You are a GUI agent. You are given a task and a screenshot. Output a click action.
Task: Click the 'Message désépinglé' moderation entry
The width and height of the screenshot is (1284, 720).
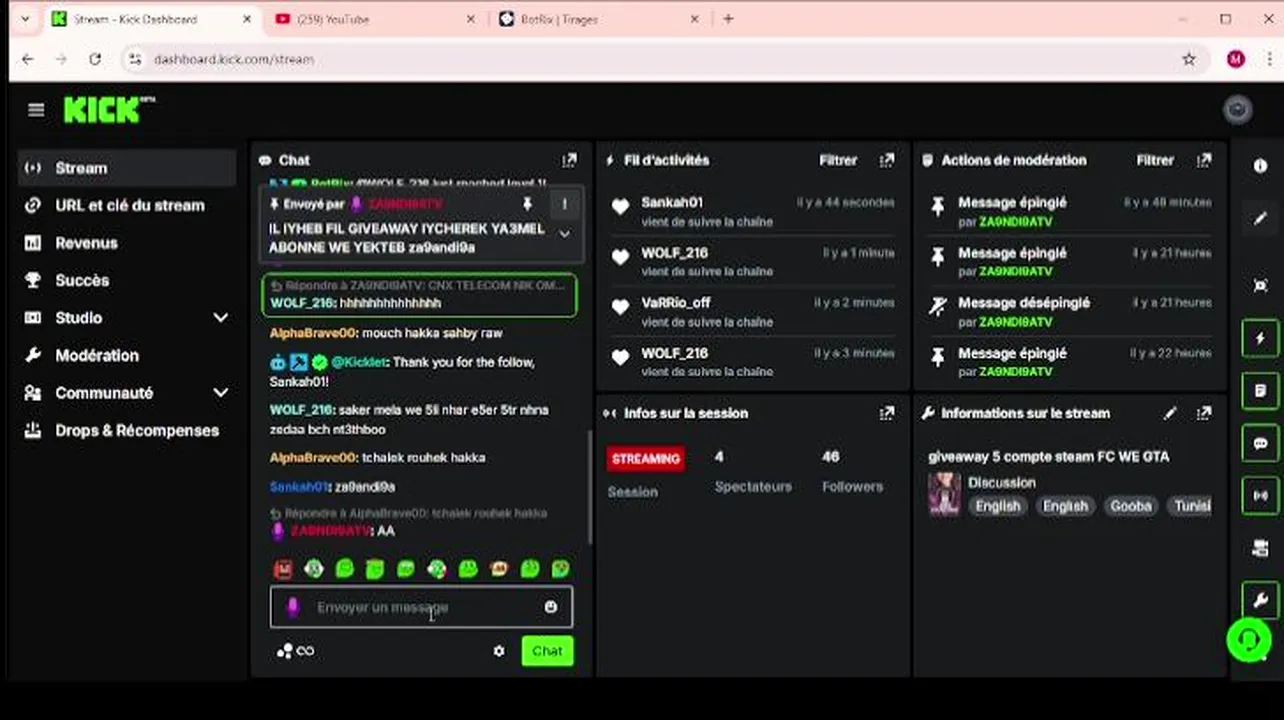coord(1070,311)
